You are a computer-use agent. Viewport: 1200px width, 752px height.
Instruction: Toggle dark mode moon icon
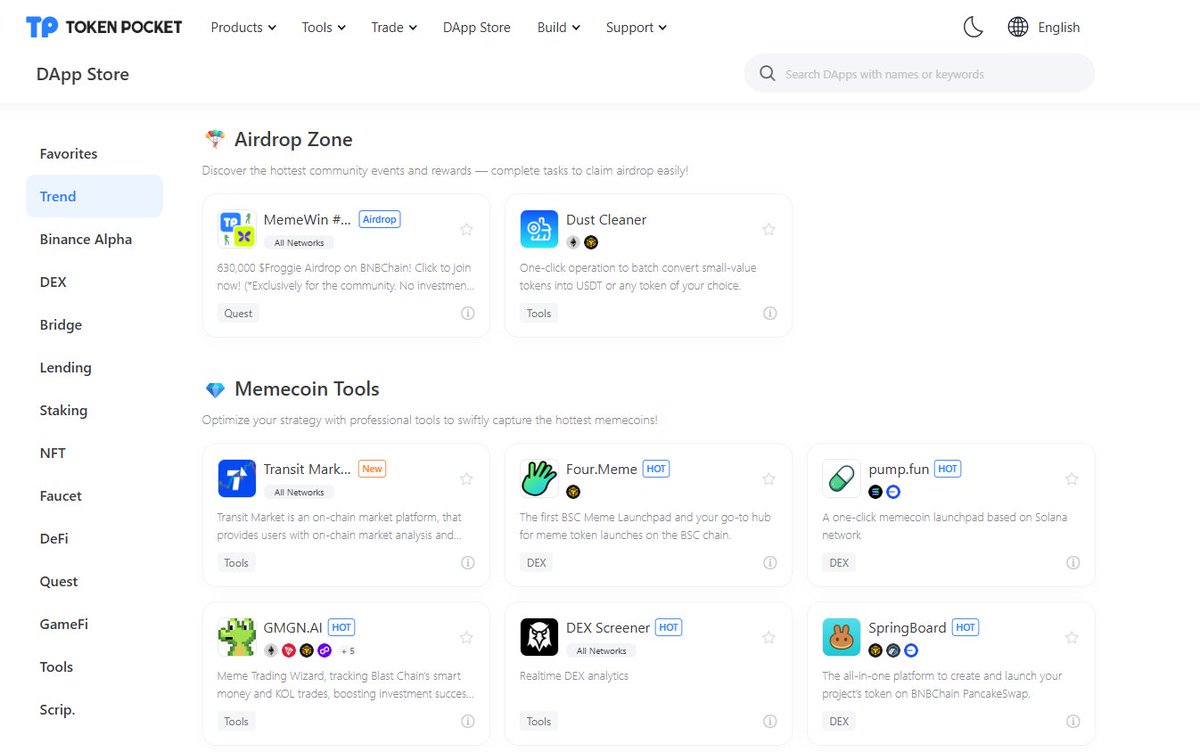[973, 27]
